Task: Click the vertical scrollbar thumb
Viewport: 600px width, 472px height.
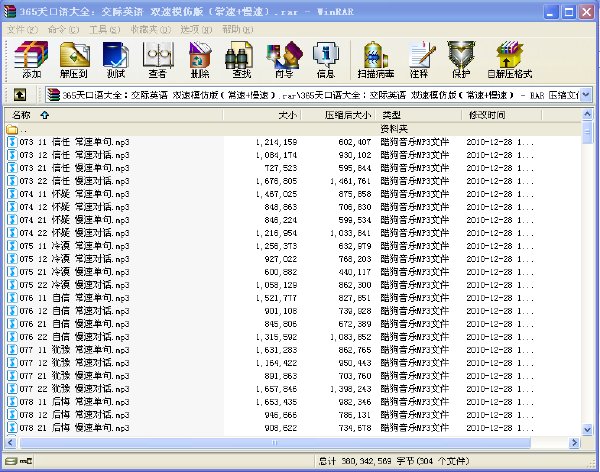Action: pyautogui.click(x=587, y=132)
